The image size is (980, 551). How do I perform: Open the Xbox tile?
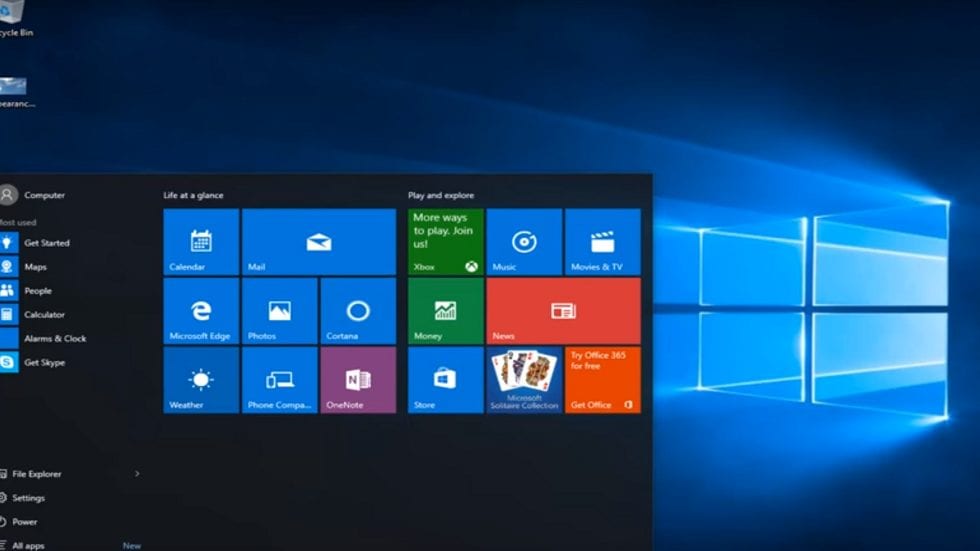[445, 241]
